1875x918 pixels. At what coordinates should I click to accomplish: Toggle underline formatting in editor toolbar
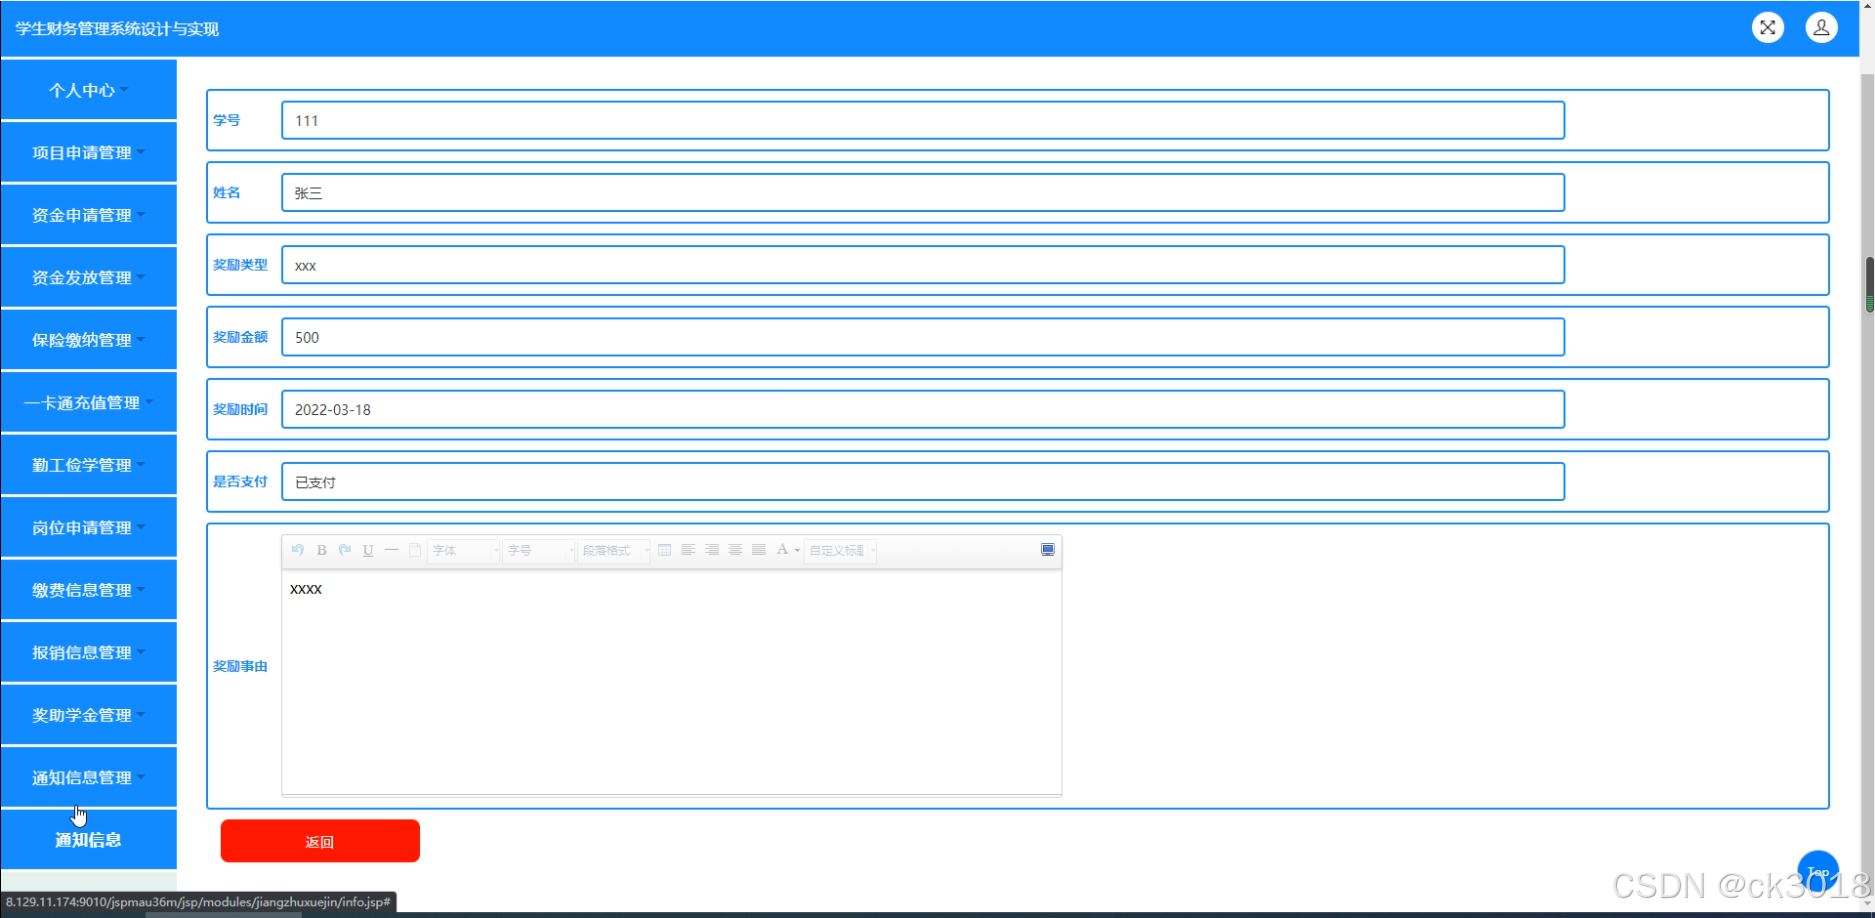(368, 550)
